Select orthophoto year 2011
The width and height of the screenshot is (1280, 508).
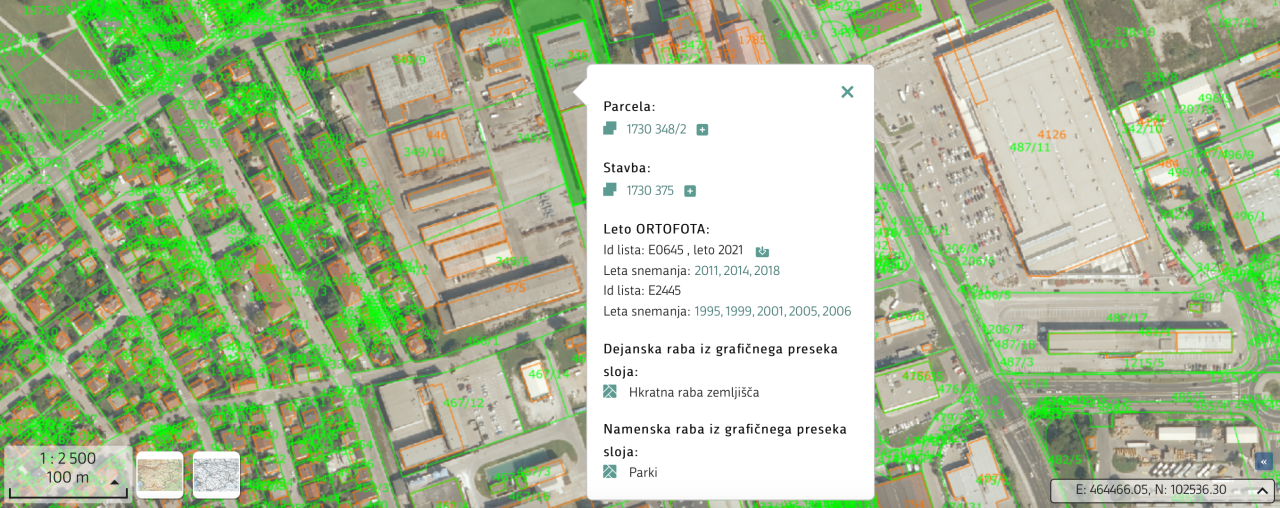(706, 271)
